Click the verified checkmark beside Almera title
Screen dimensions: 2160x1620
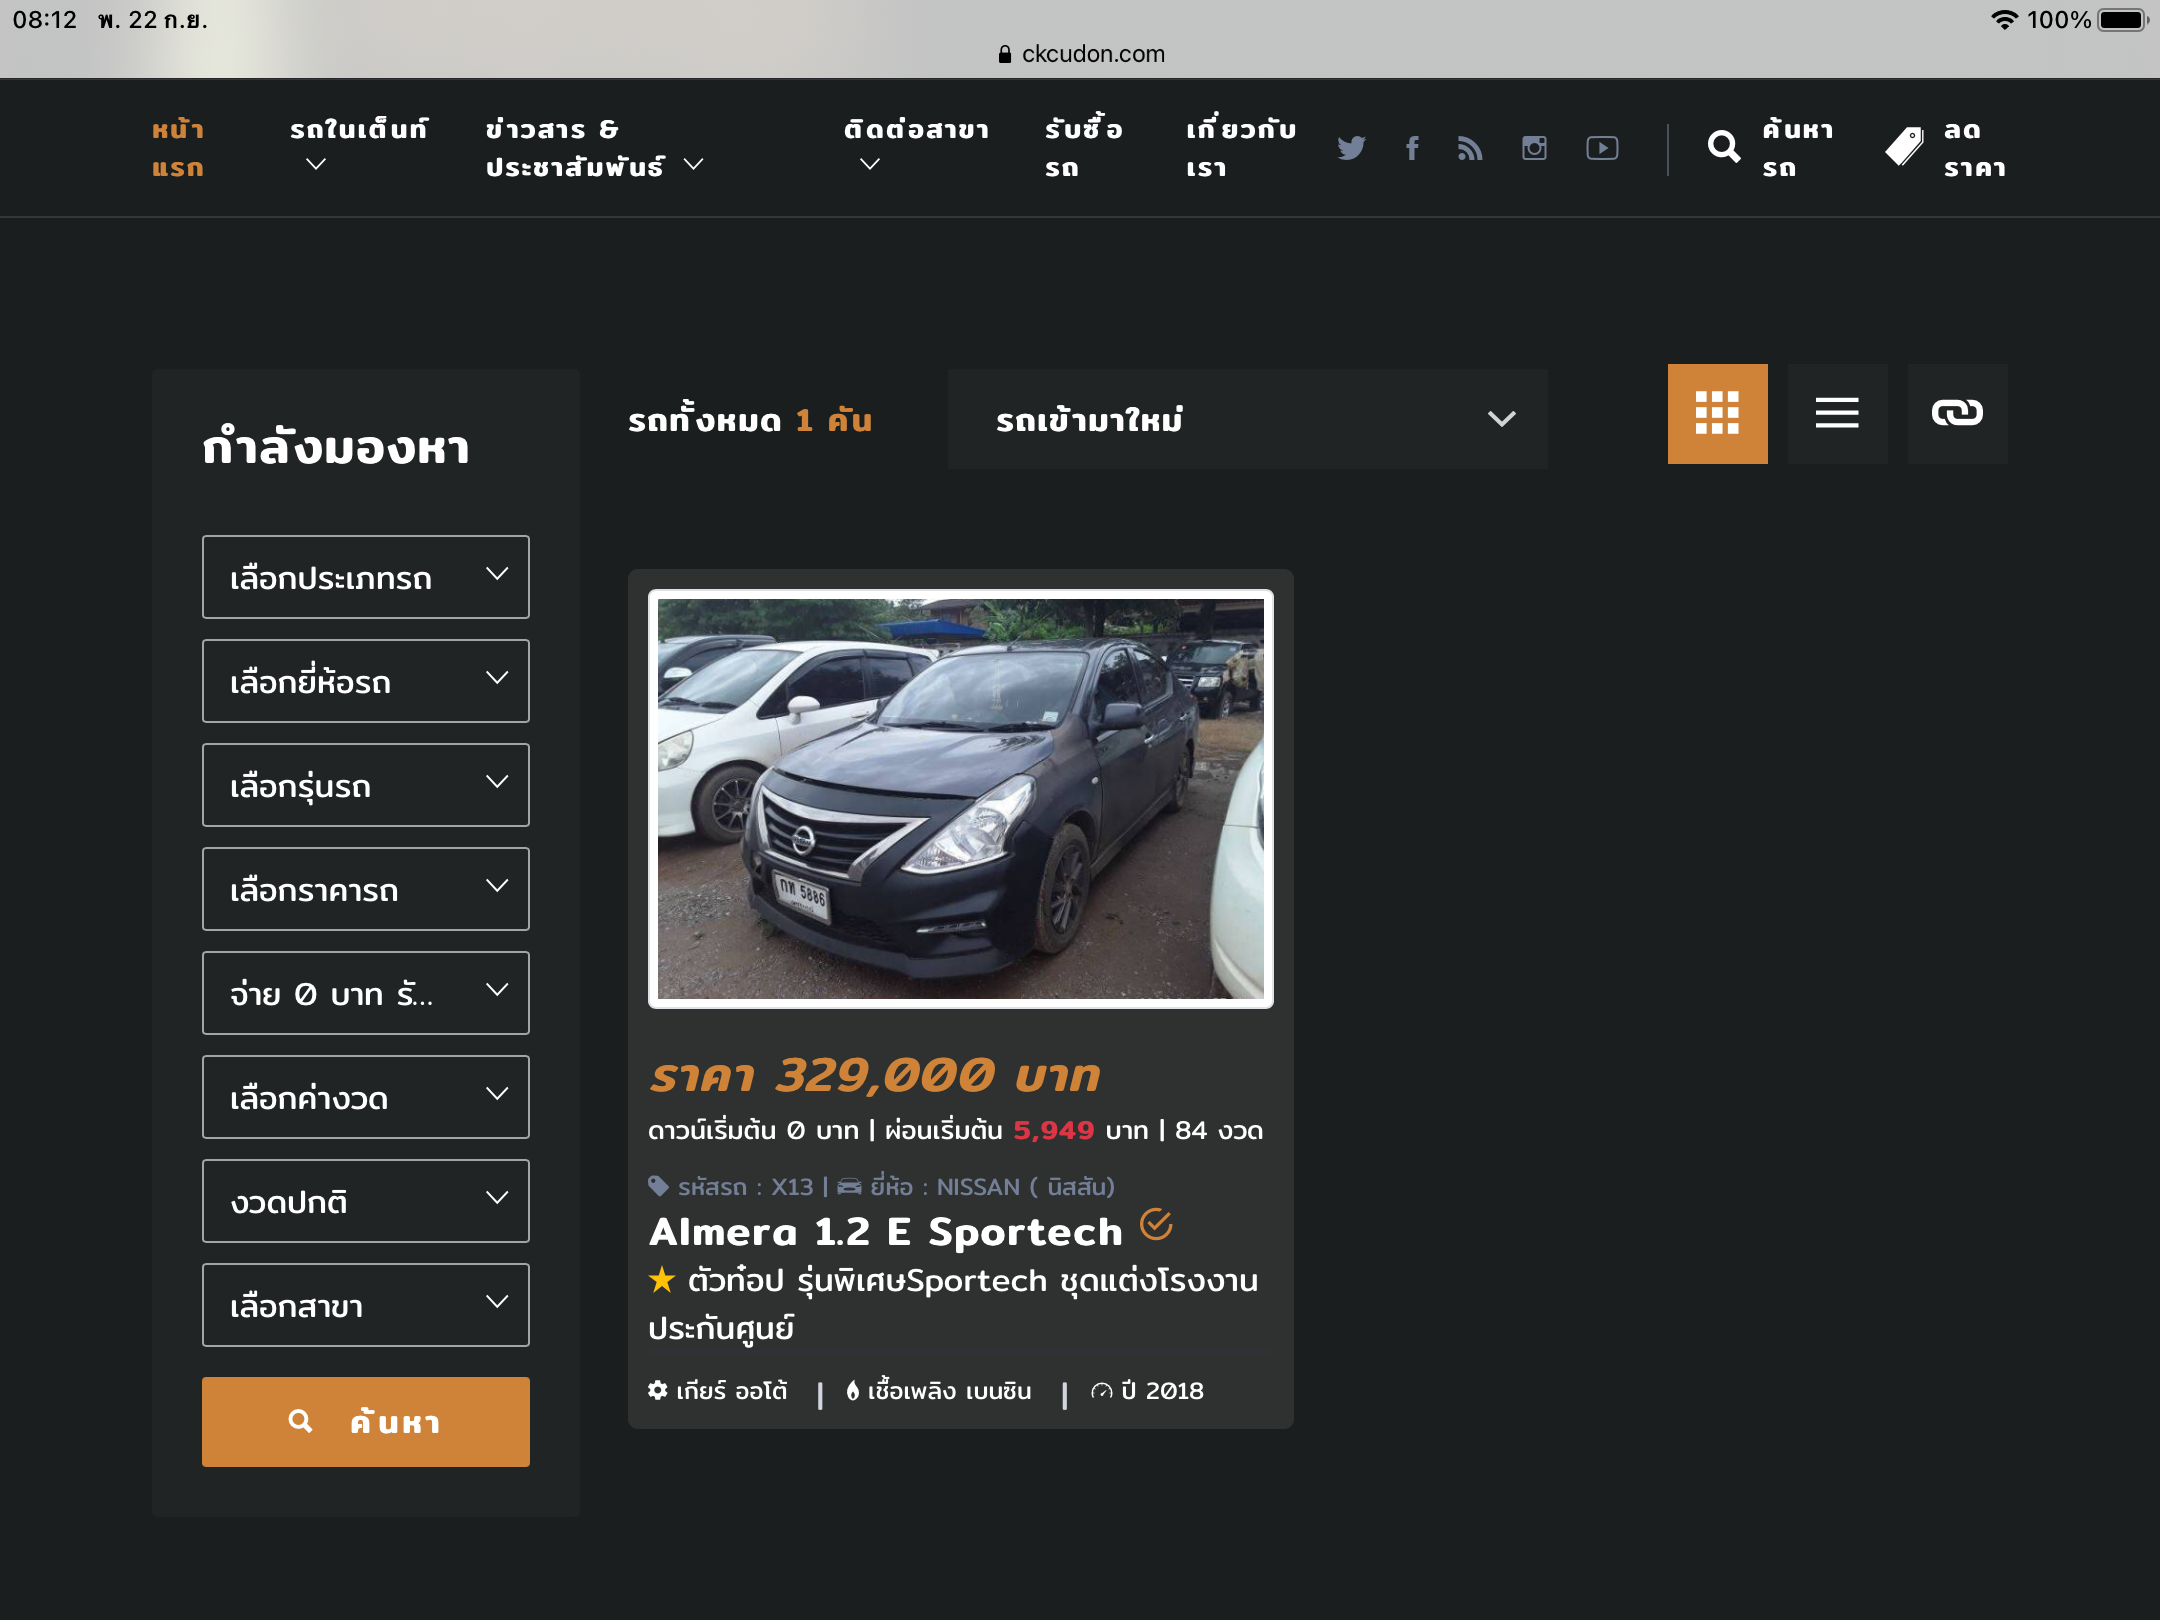(1156, 1224)
